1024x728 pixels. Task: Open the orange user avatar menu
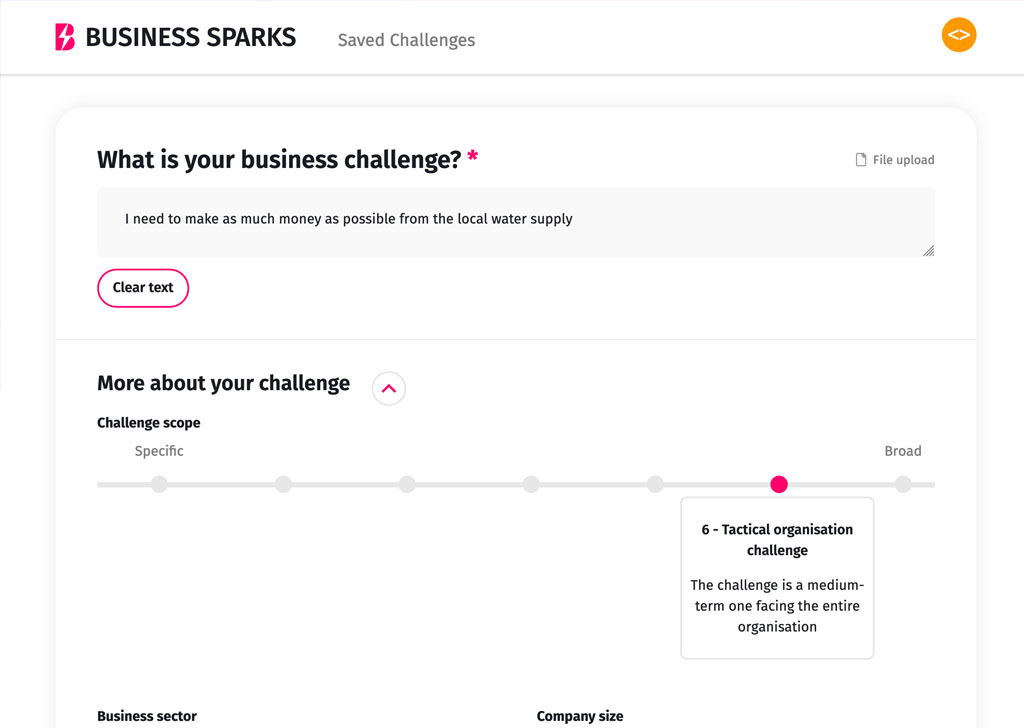[x=959, y=35]
